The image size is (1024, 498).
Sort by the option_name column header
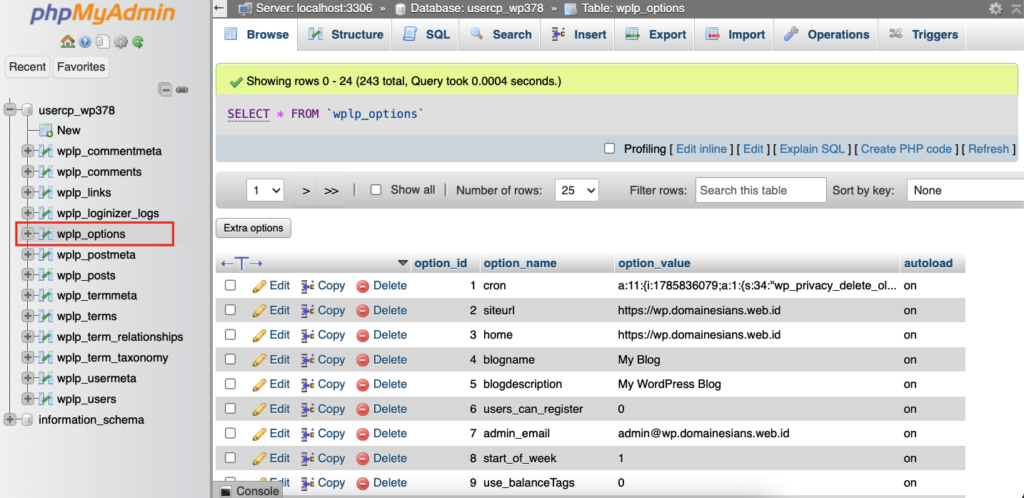click(520, 264)
